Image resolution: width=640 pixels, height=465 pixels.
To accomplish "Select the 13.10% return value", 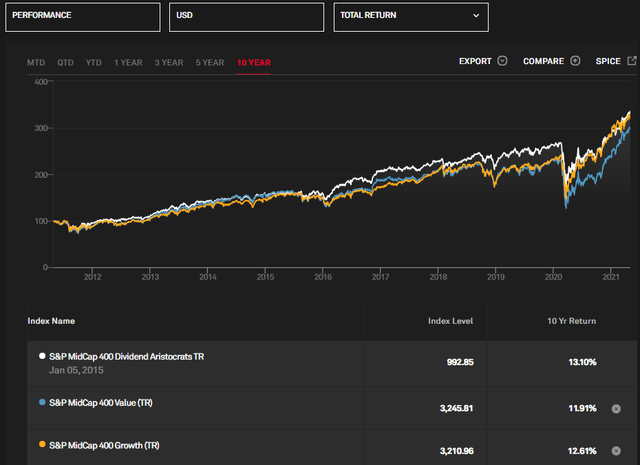I will tap(582, 362).
